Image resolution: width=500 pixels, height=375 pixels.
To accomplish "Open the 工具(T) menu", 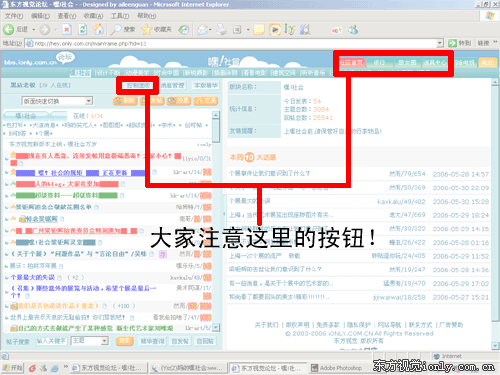I will (120, 16).
